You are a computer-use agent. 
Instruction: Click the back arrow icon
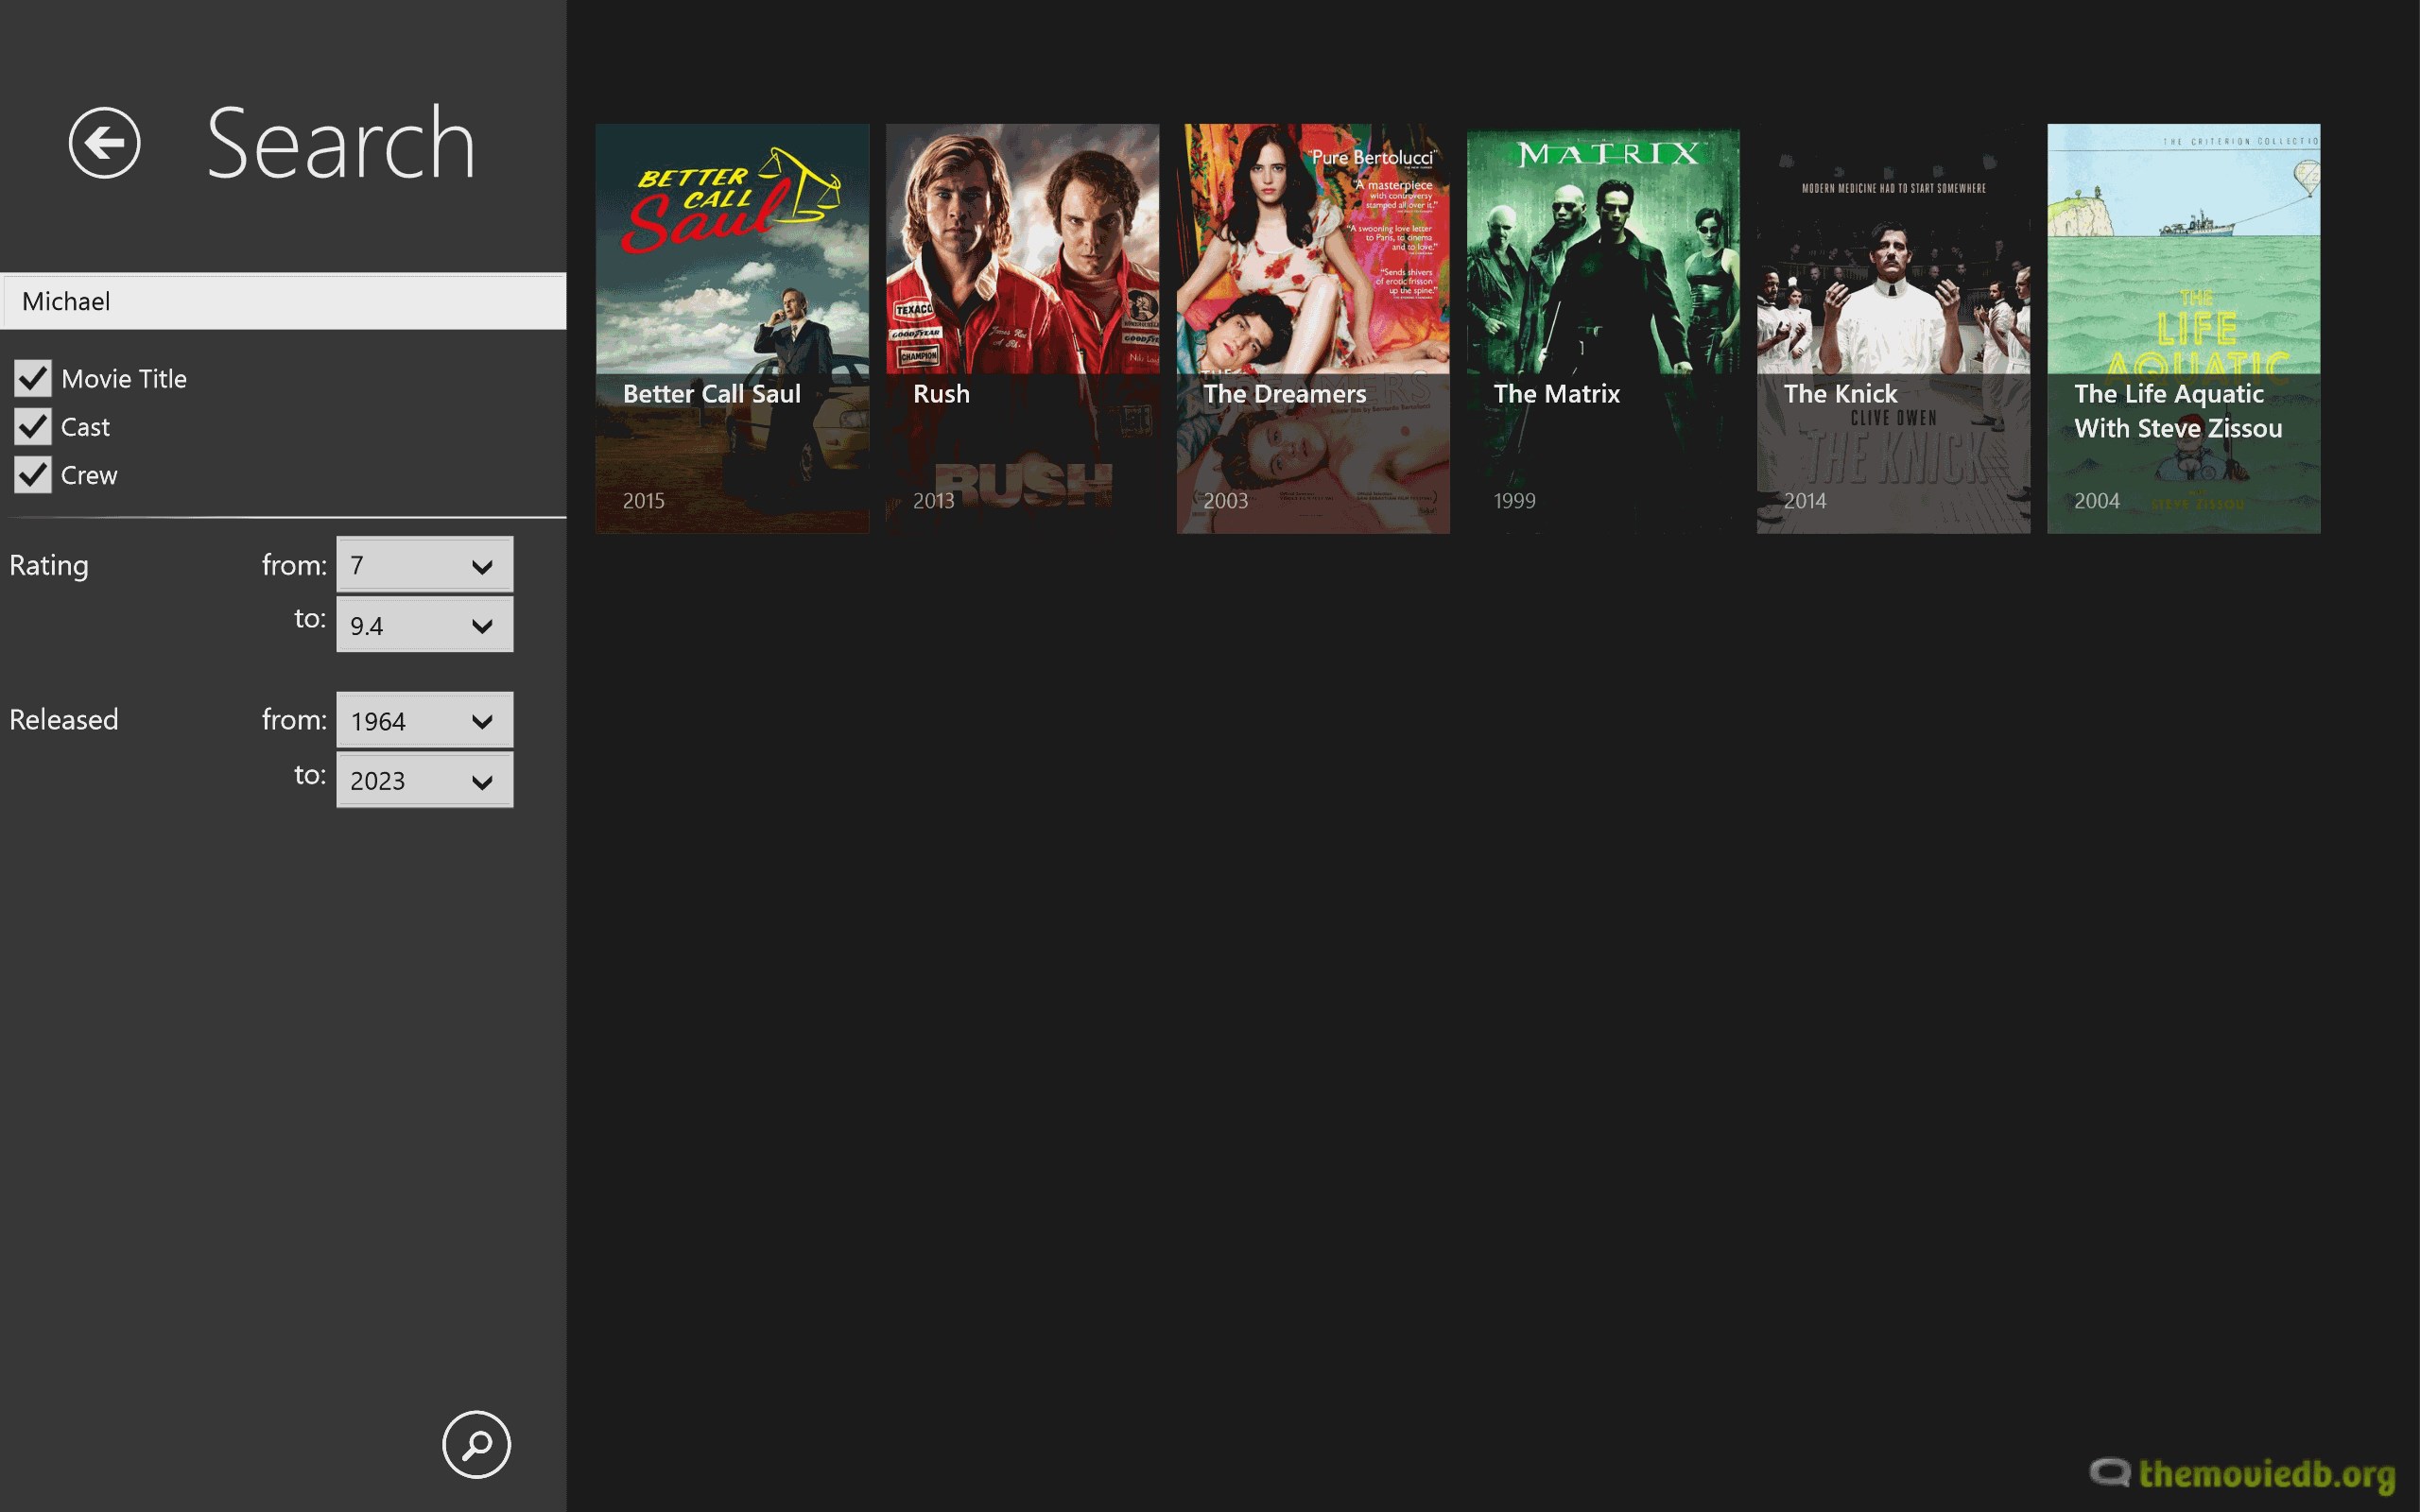(104, 143)
